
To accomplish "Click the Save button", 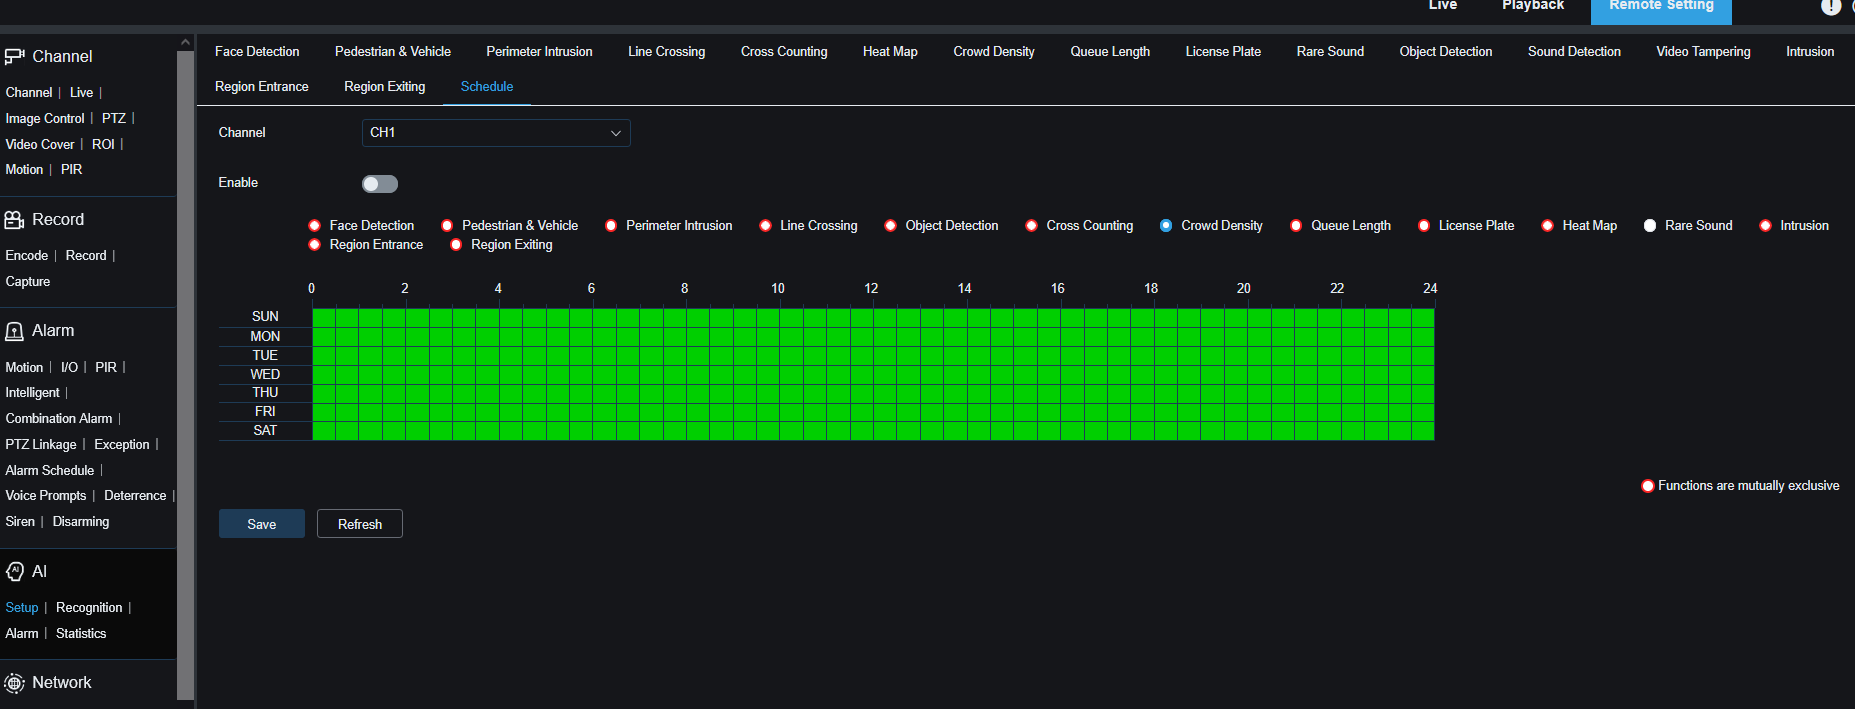I will click(262, 524).
